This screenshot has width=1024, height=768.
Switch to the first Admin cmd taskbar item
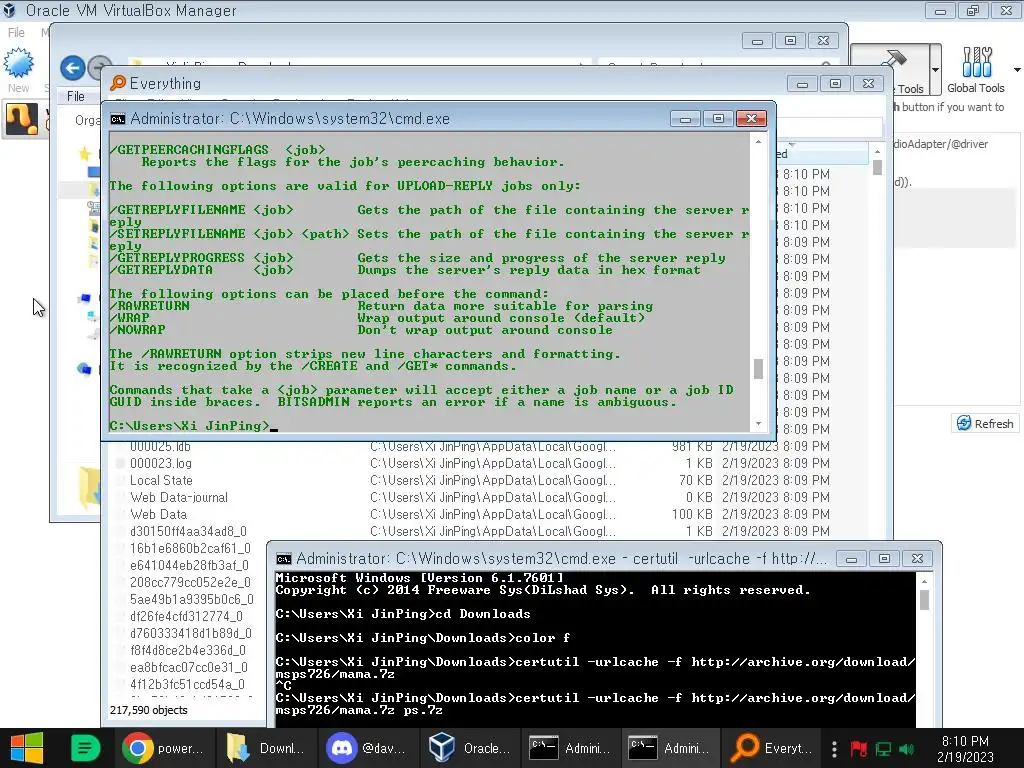[569, 748]
